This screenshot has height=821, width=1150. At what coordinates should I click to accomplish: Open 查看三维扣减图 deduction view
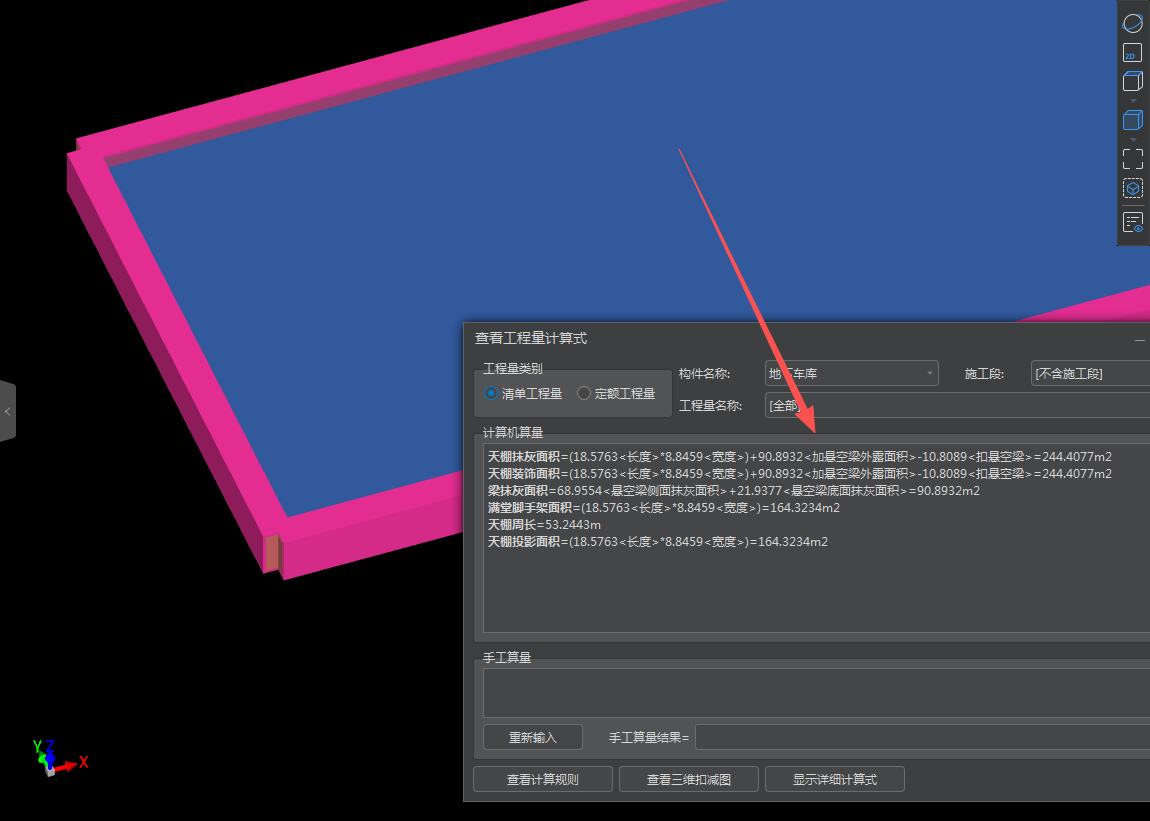click(x=688, y=778)
